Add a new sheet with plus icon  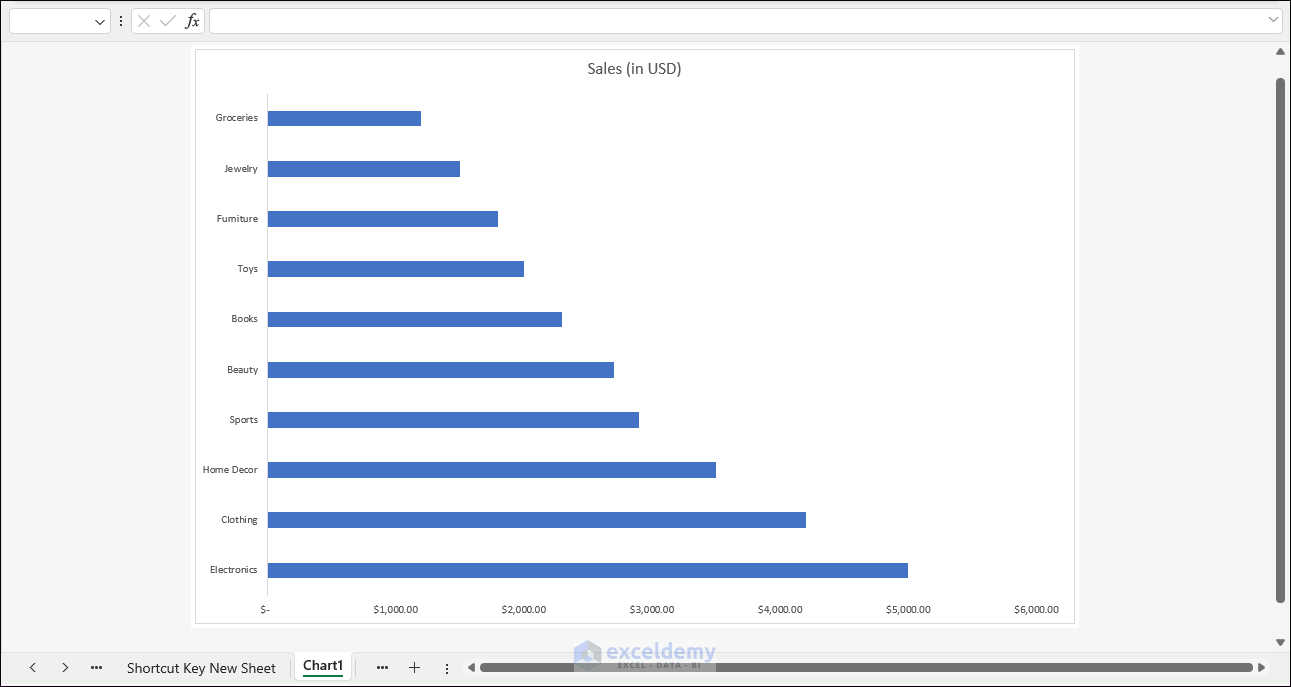(x=414, y=667)
